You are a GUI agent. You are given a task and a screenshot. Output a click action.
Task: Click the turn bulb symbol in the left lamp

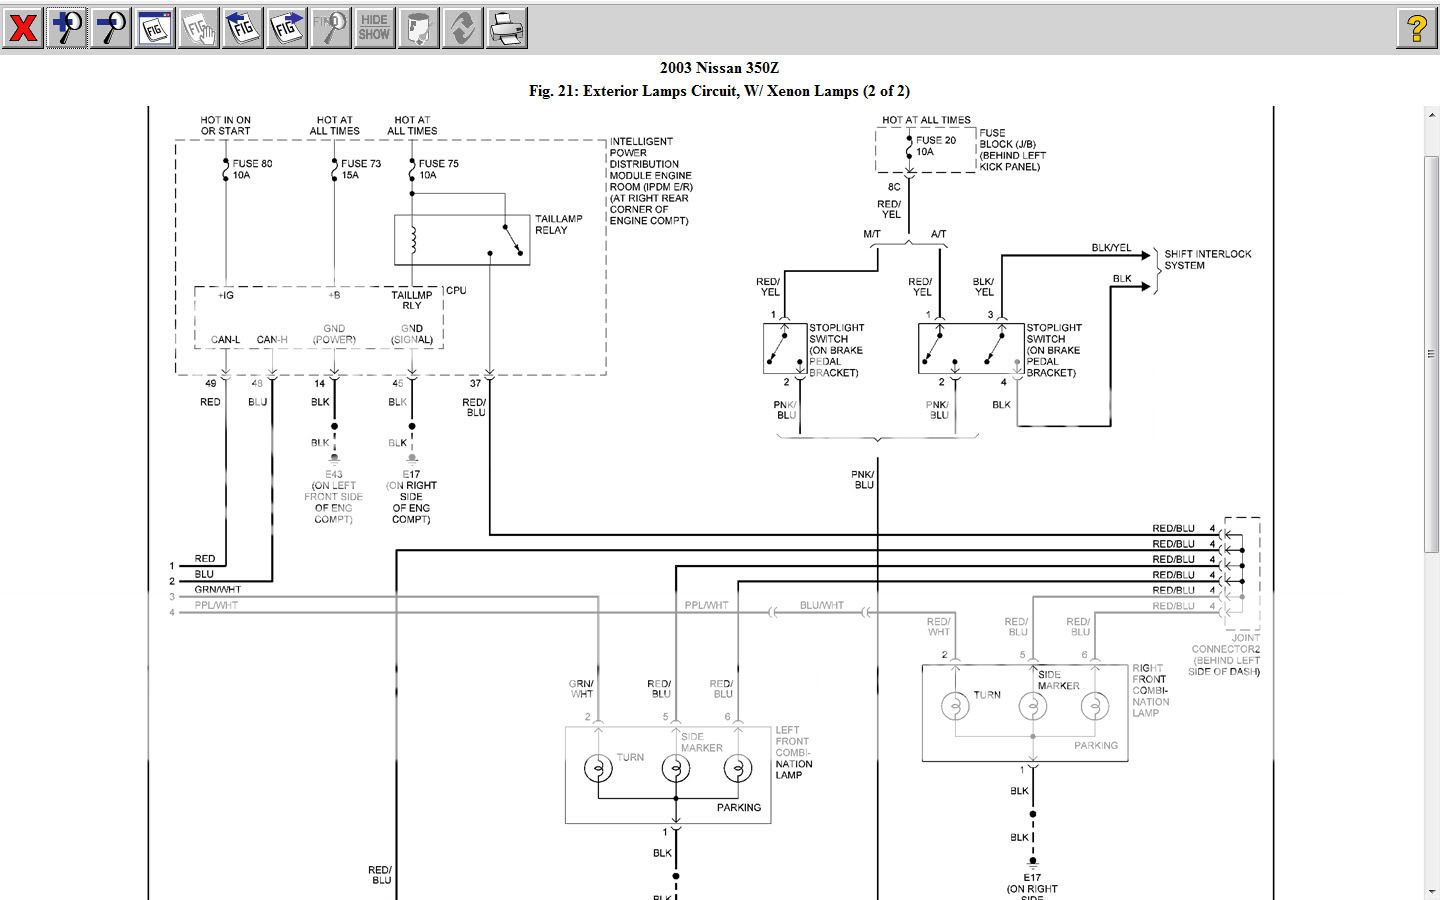[598, 768]
